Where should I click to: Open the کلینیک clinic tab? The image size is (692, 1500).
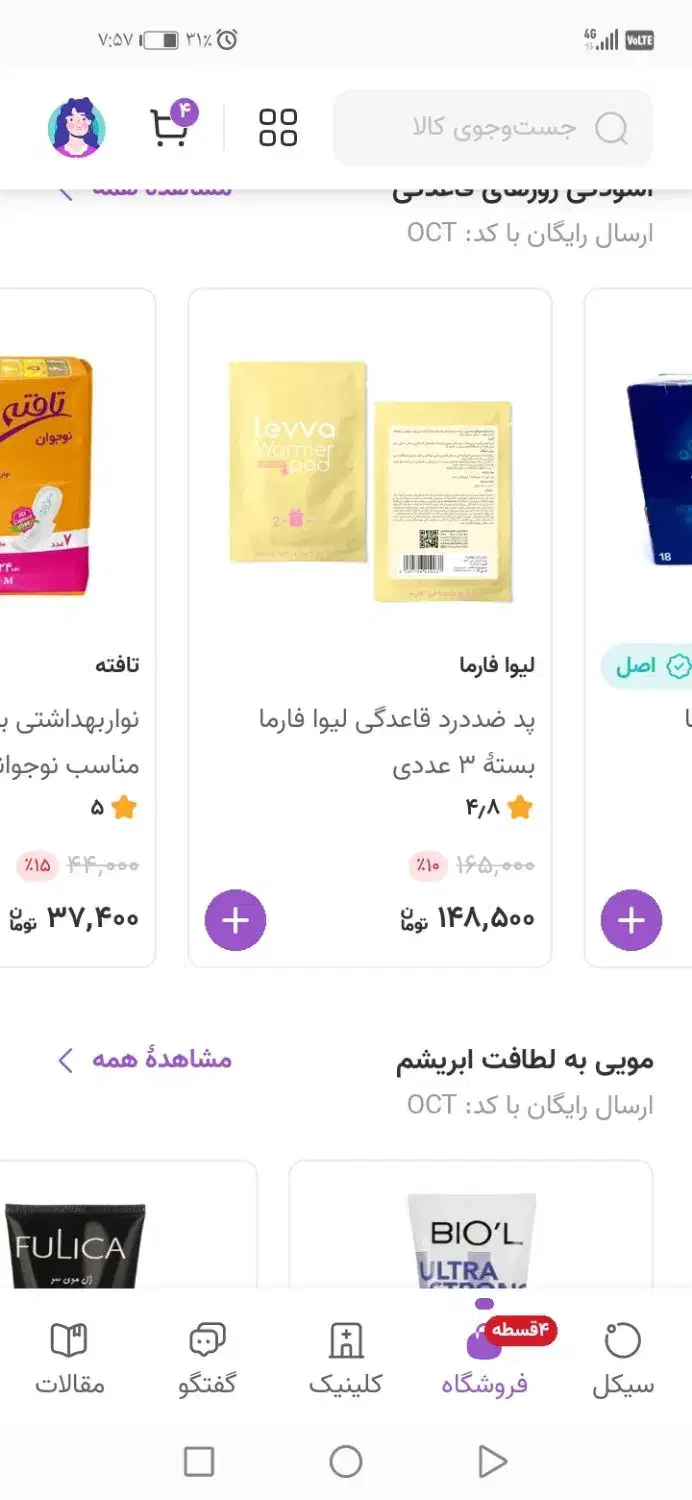pos(346,1357)
